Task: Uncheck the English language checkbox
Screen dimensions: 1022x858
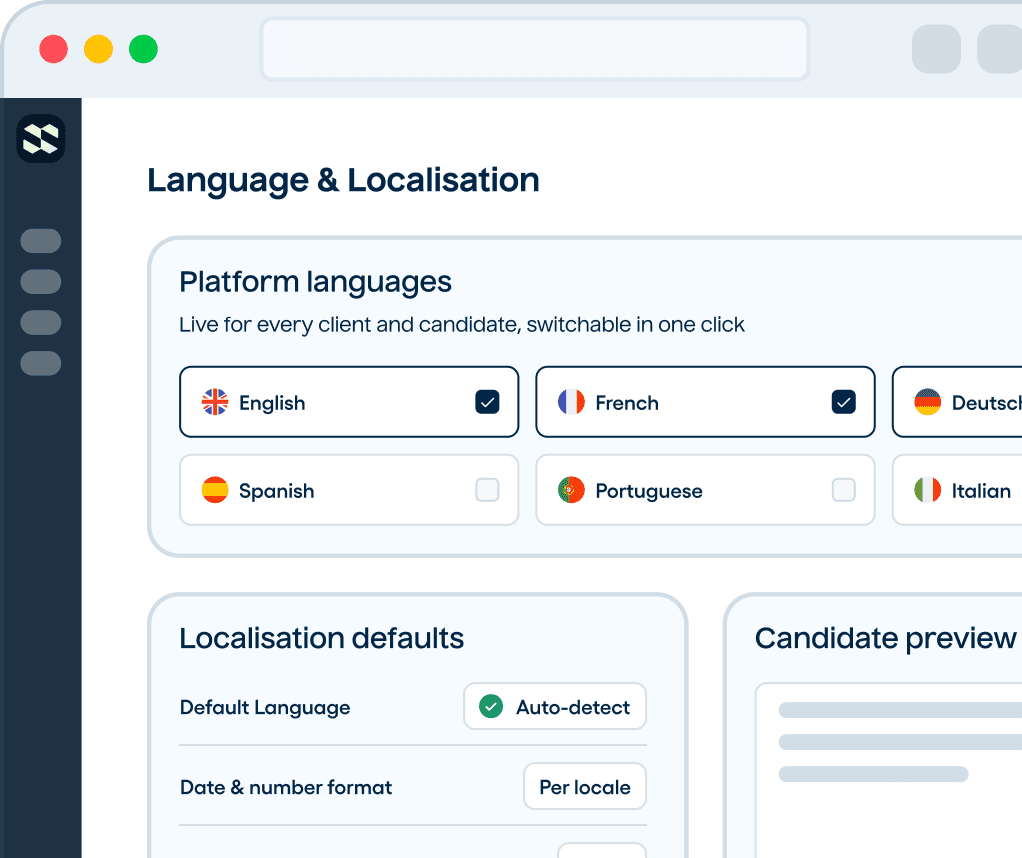Action: [x=487, y=402]
